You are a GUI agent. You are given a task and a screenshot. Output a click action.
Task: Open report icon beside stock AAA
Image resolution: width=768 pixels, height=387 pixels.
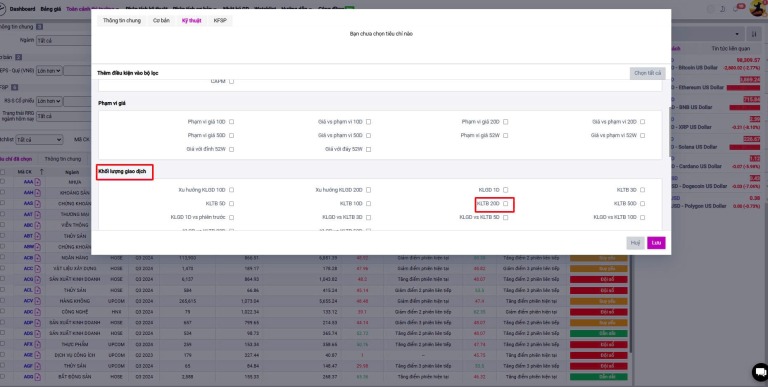pos(38,182)
